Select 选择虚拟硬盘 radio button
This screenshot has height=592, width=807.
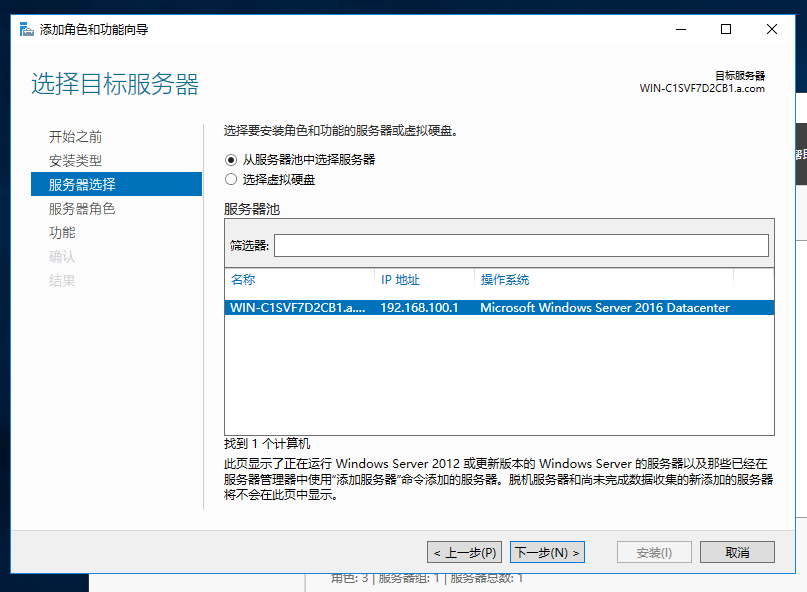point(231,180)
